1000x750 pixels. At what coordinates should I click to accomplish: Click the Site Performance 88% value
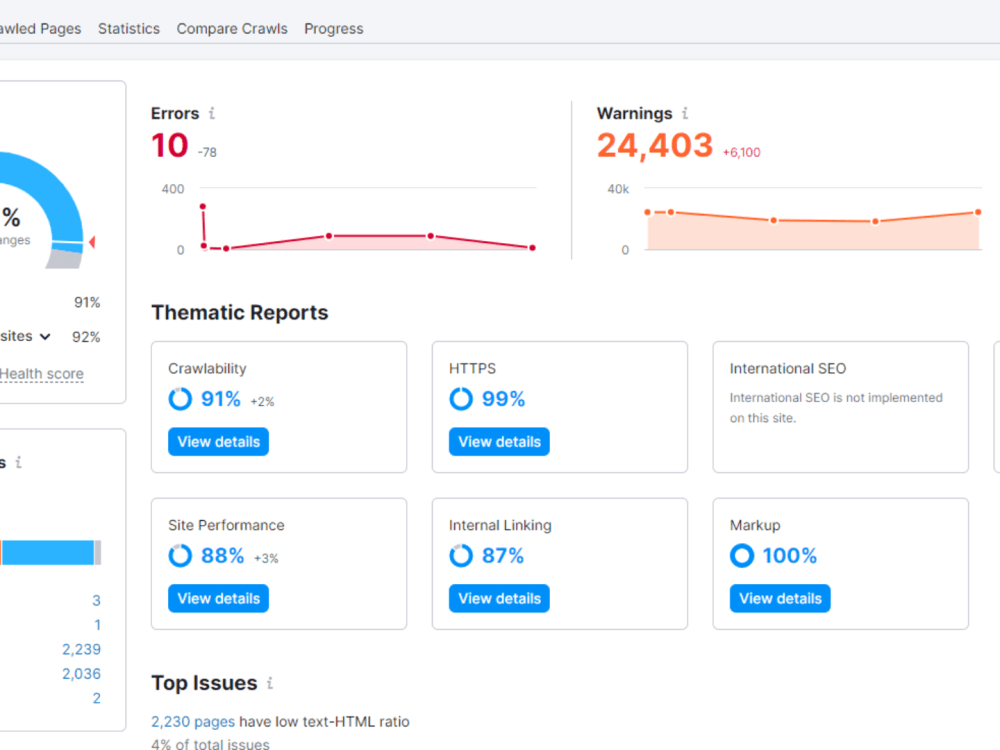click(223, 556)
